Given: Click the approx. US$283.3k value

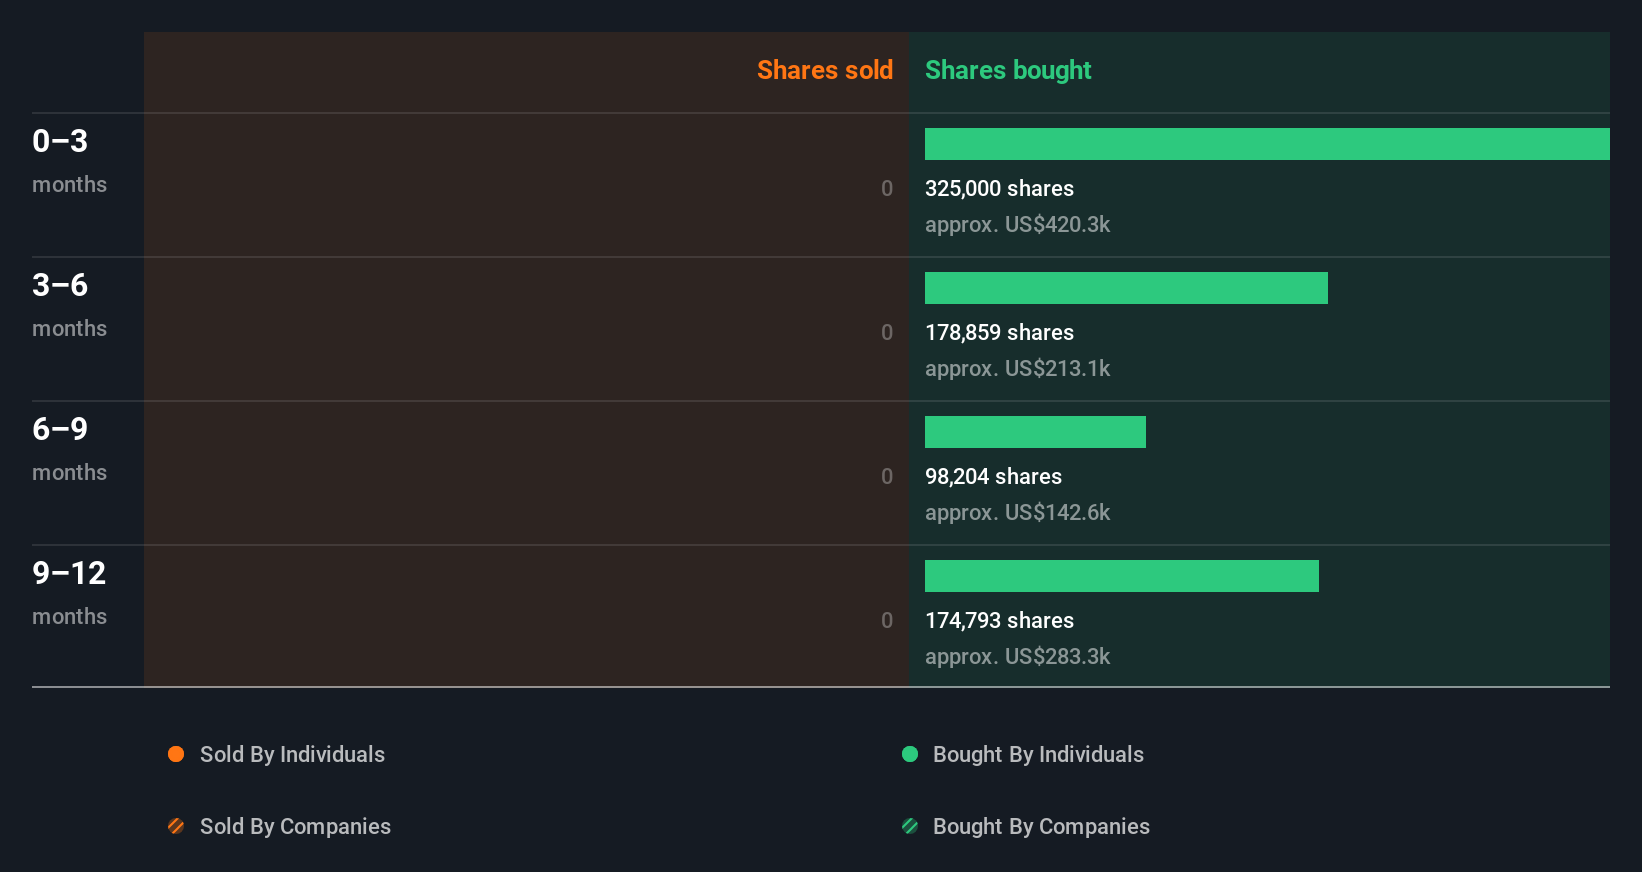Looking at the screenshot, I should [x=1017, y=656].
